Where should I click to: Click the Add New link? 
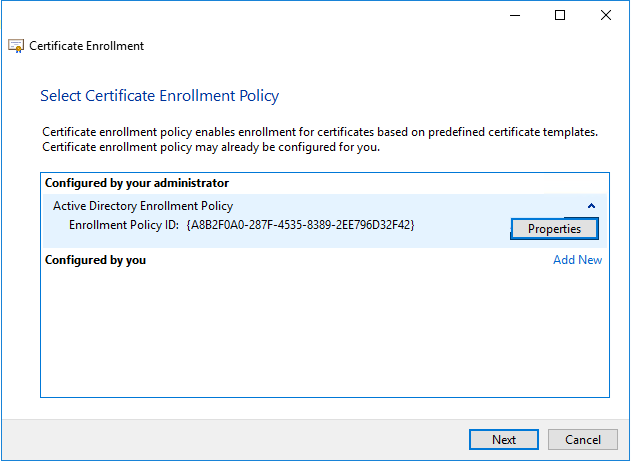click(577, 260)
